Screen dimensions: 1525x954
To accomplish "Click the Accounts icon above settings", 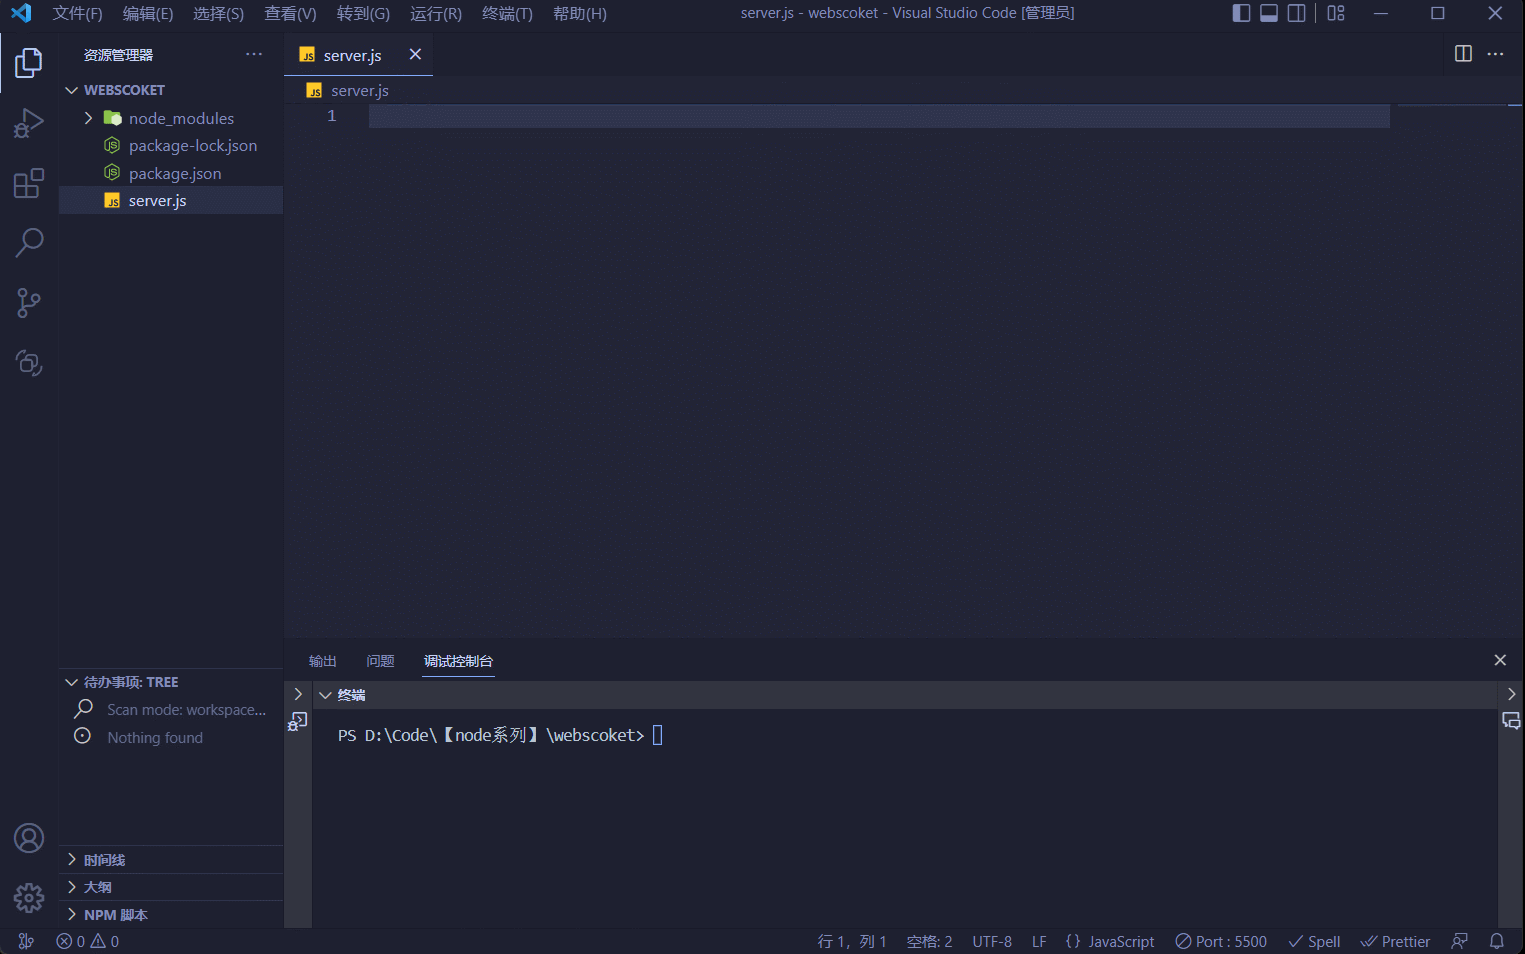I will tap(28, 838).
